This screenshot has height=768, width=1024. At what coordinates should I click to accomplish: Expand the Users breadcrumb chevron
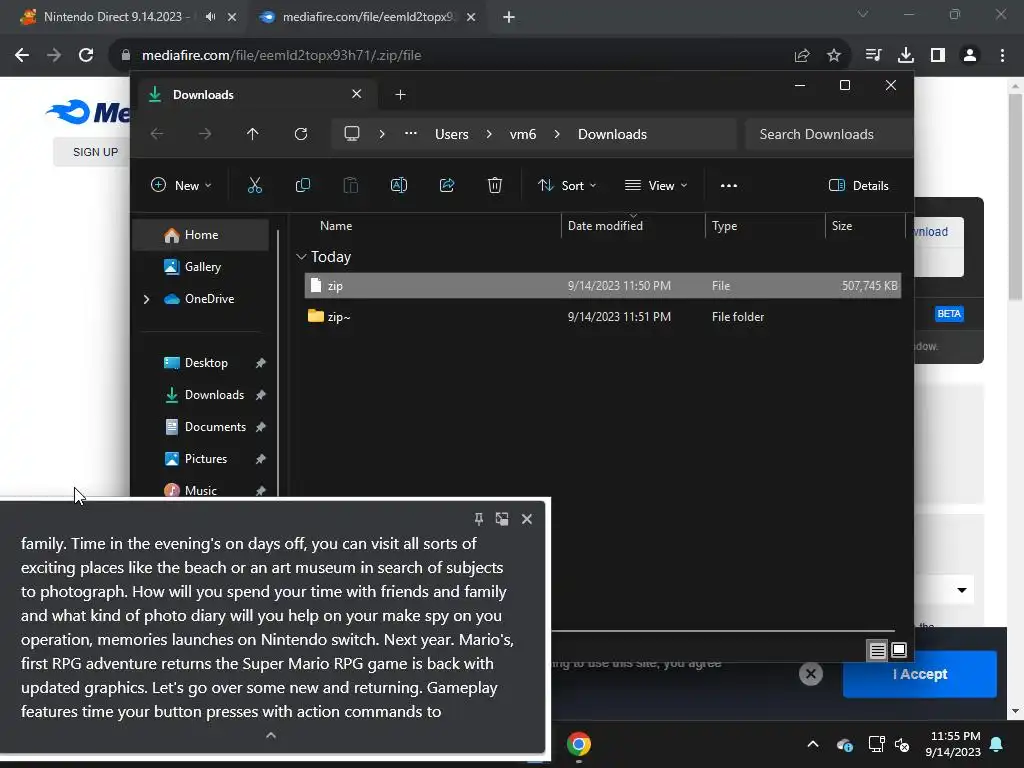488,134
